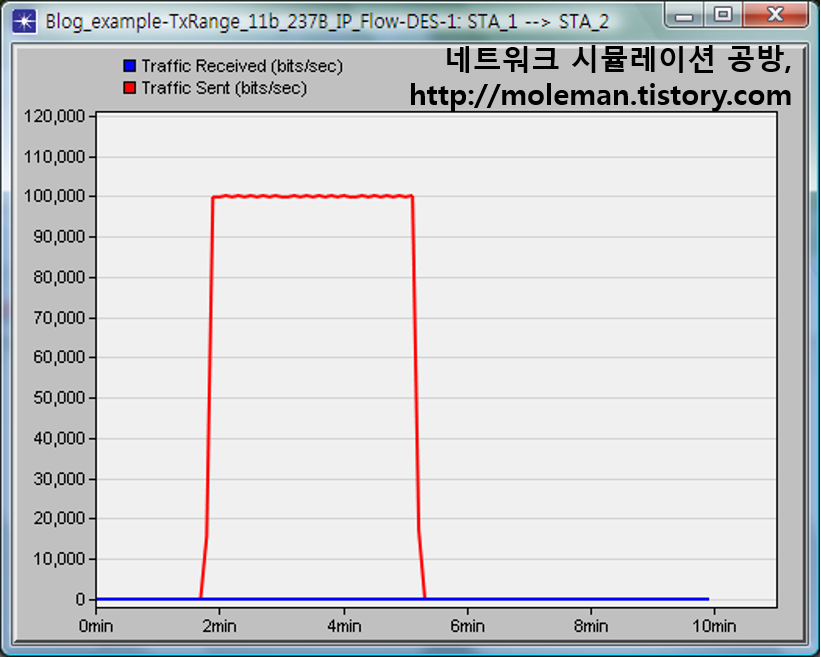Click the red Traffic Sent legend swatch
The image size is (821, 657).
point(129,88)
